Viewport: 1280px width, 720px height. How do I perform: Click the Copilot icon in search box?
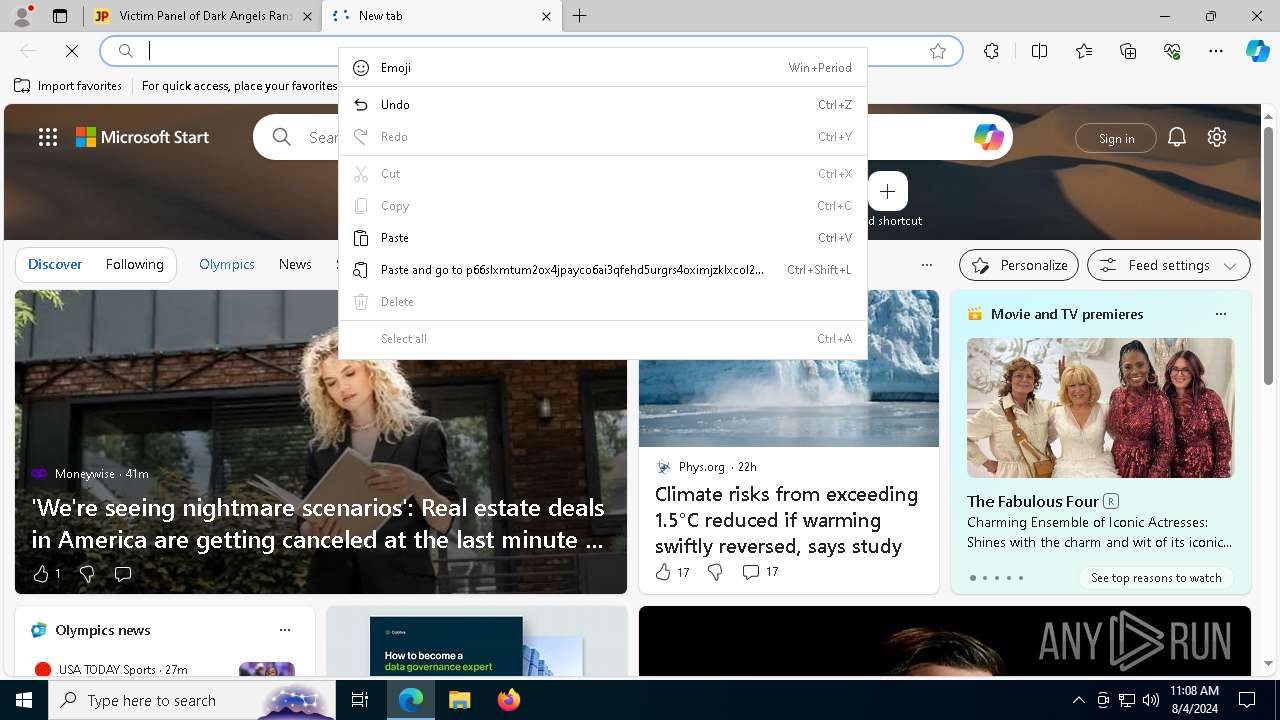(x=989, y=137)
